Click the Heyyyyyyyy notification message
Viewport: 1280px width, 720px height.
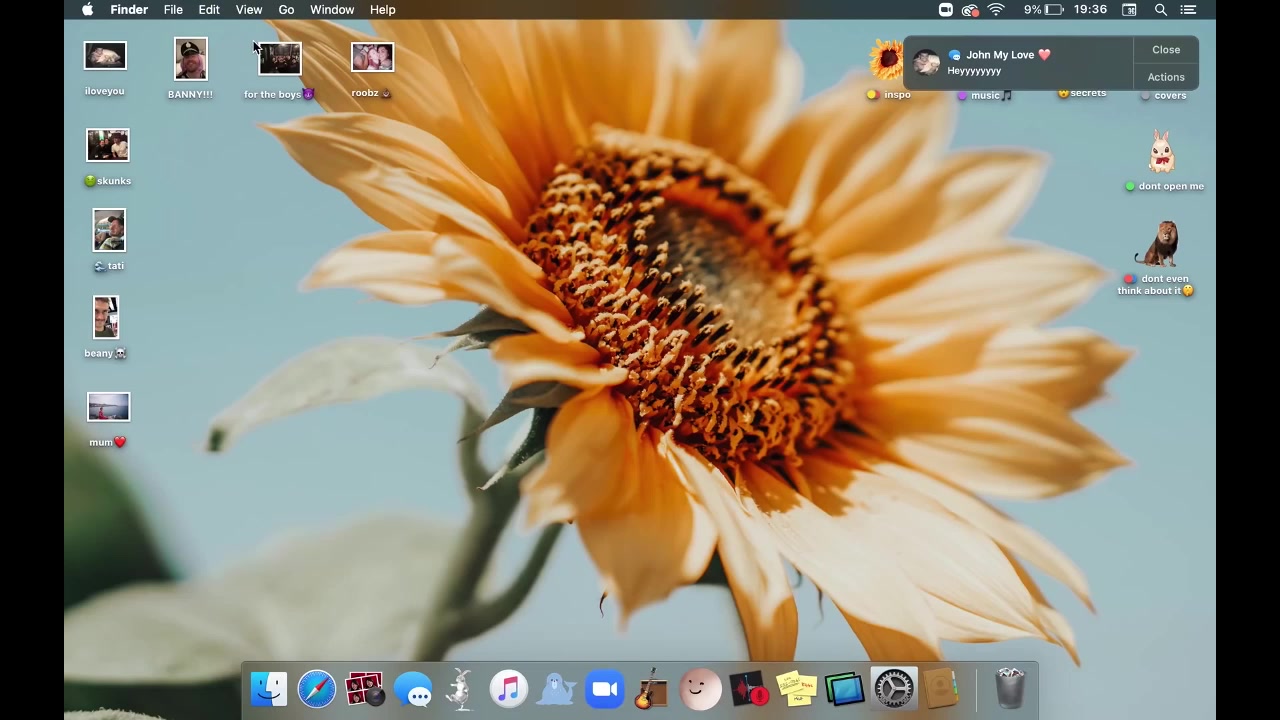coord(974,71)
